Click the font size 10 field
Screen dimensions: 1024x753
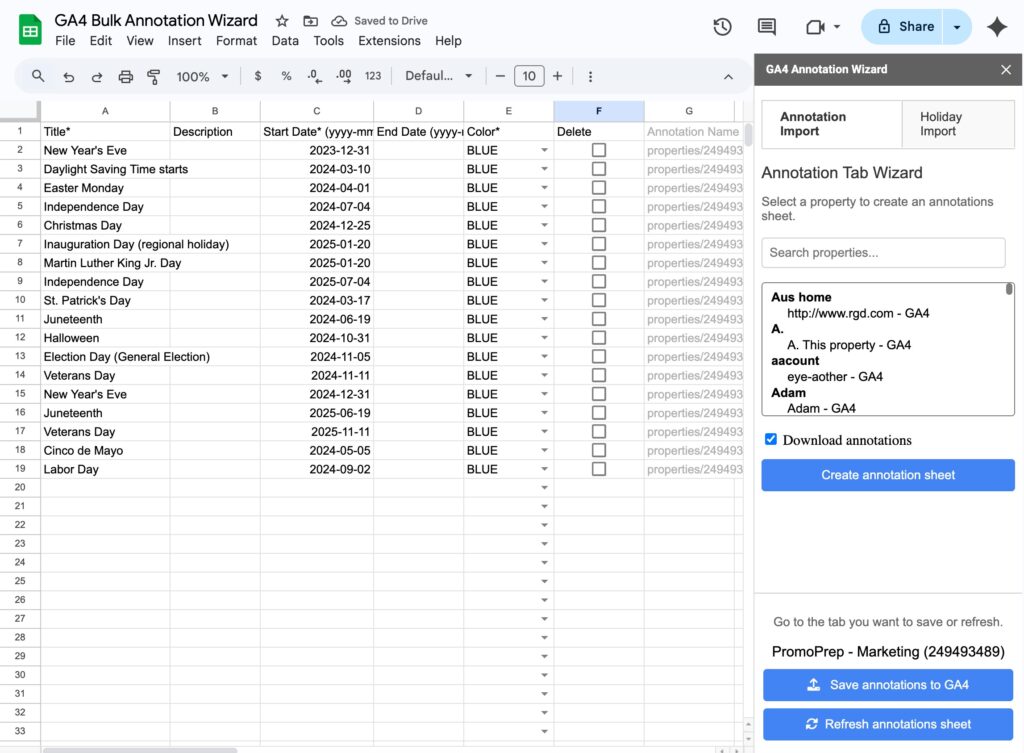pos(529,76)
